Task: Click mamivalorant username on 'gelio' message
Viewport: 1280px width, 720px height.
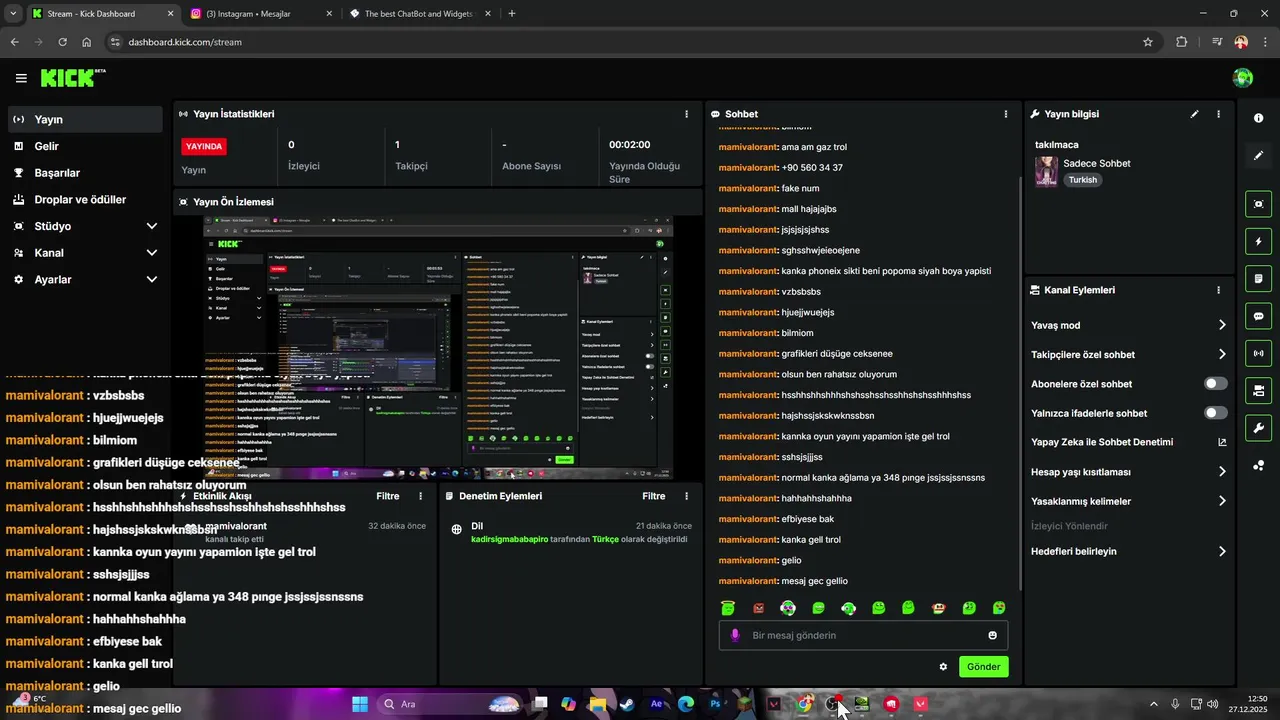Action: 748,560
